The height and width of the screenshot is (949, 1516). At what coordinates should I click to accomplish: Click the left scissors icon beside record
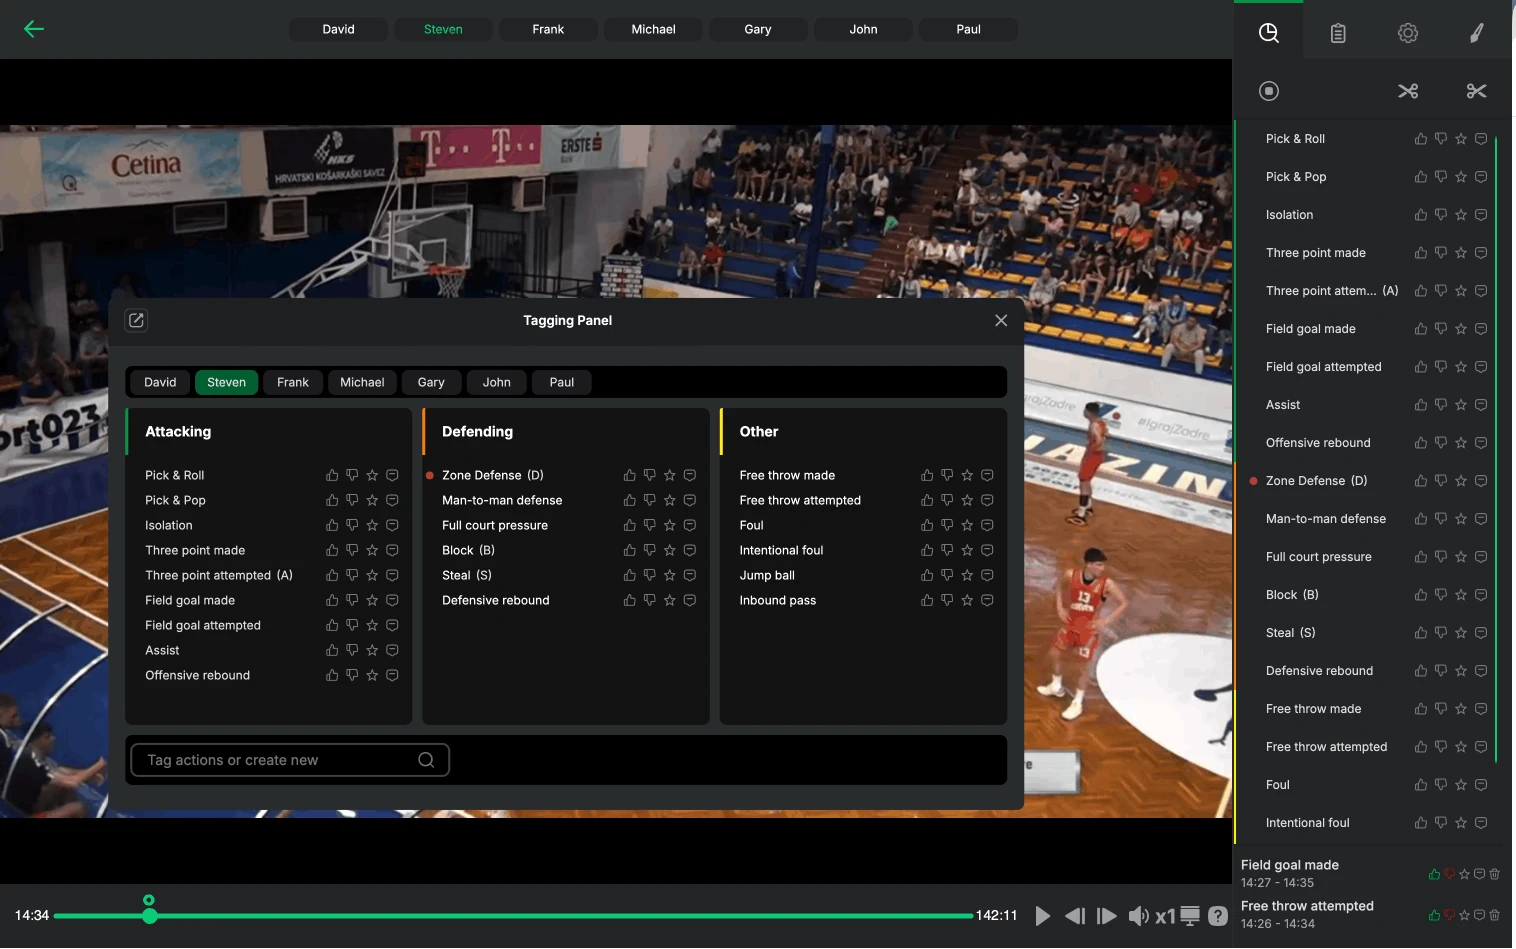(1408, 91)
